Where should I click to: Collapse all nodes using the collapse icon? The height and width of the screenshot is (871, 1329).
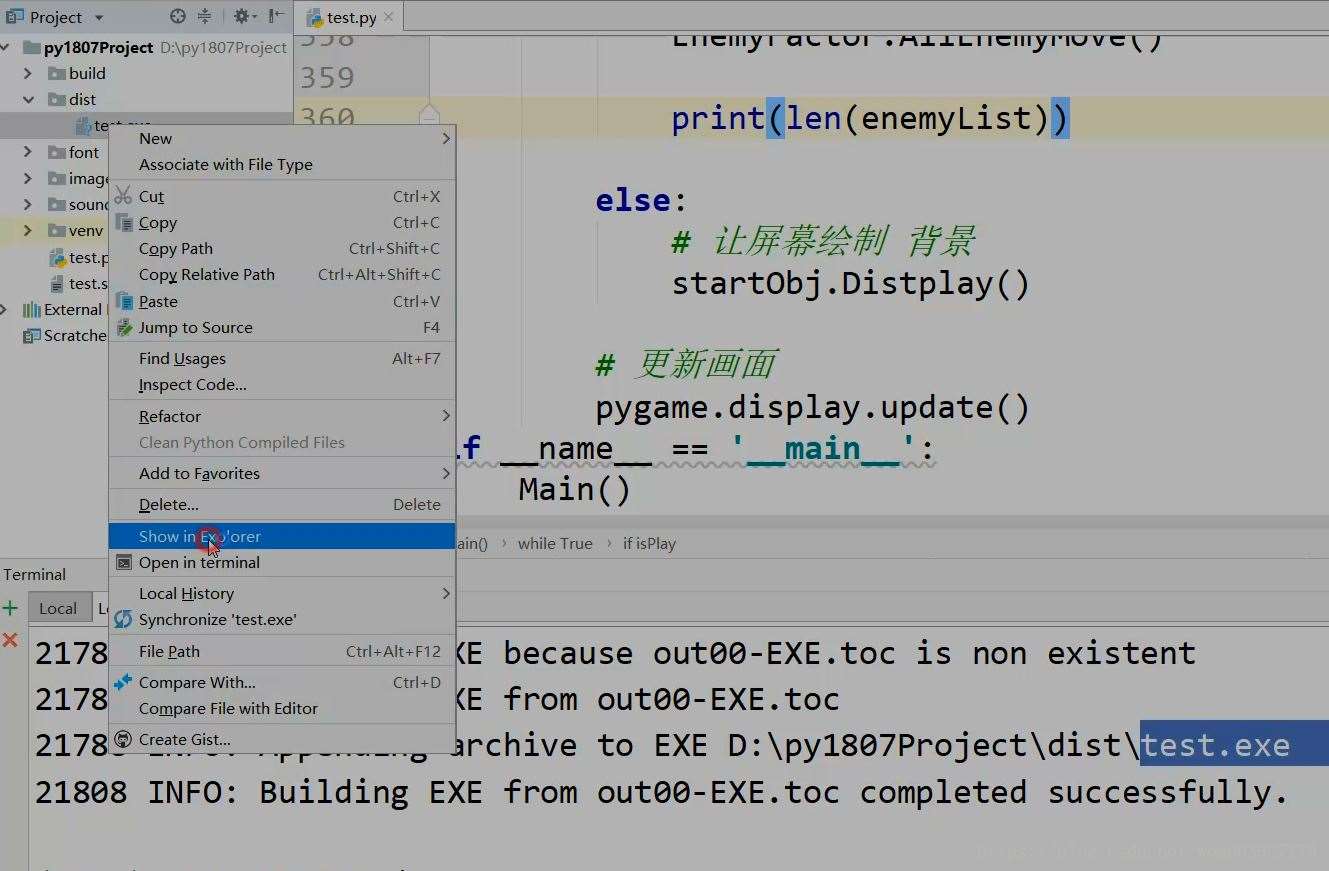click(208, 17)
